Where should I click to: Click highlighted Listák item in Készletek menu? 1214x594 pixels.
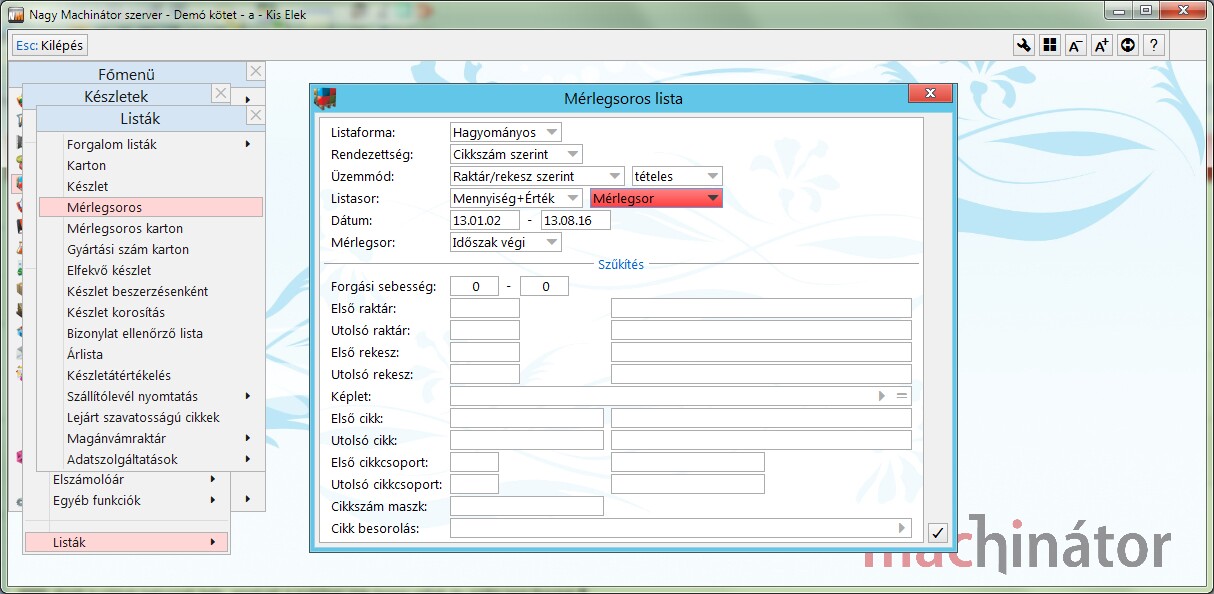[x=126, y=542]
